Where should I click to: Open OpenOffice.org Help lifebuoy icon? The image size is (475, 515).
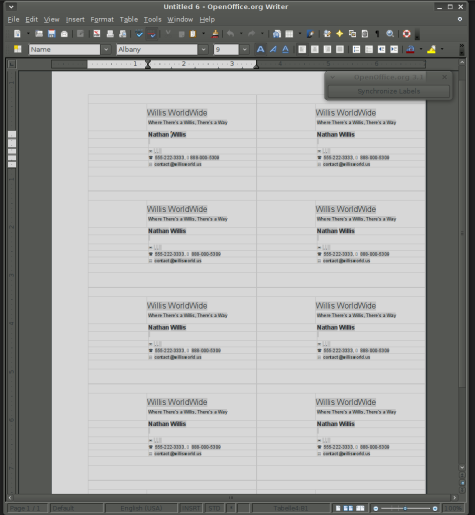pyautogui.click(x=406, y=34)
